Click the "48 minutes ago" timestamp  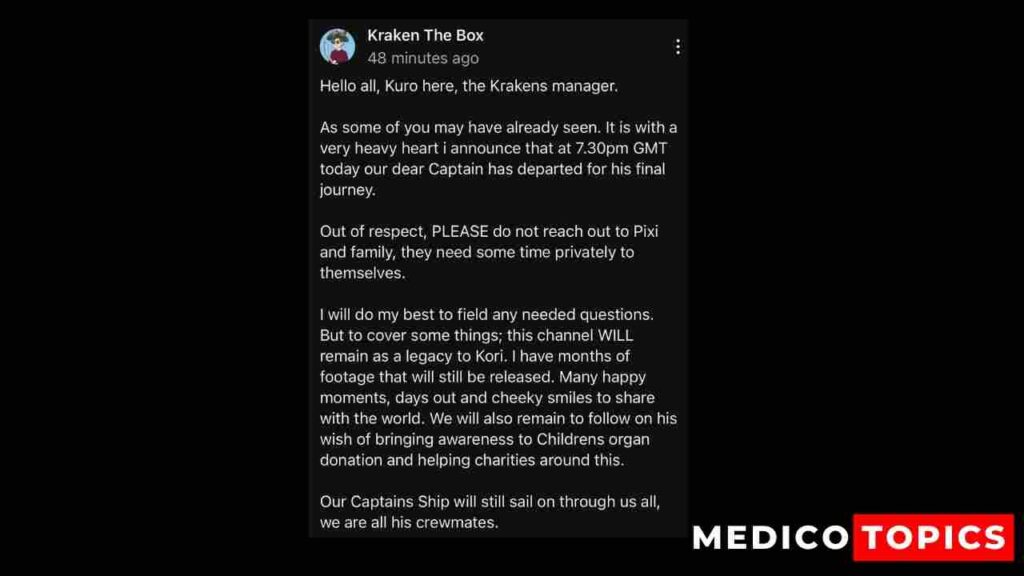(423, 59)
